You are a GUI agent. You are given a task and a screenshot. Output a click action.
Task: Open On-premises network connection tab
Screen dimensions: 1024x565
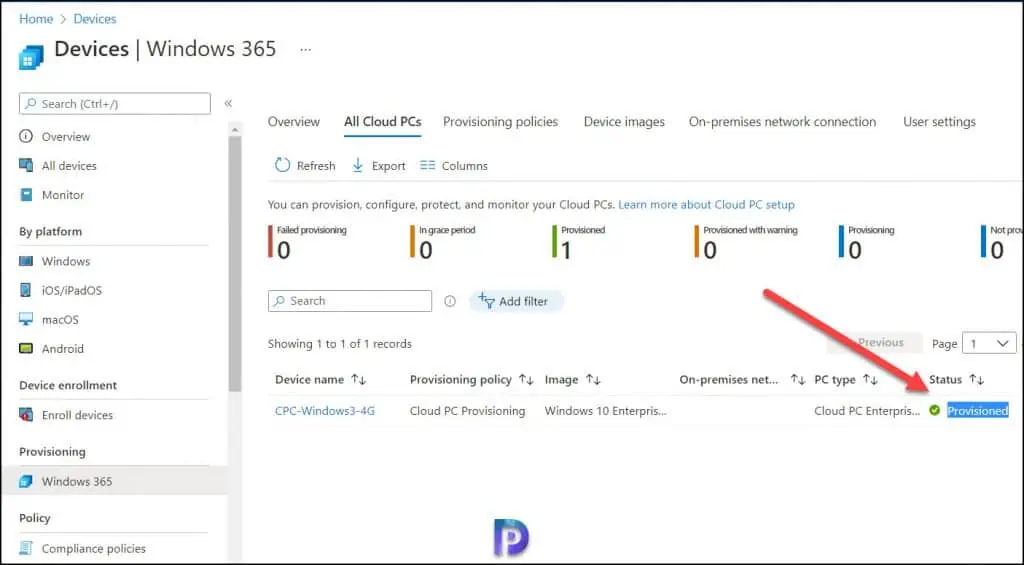coord(782,121)
